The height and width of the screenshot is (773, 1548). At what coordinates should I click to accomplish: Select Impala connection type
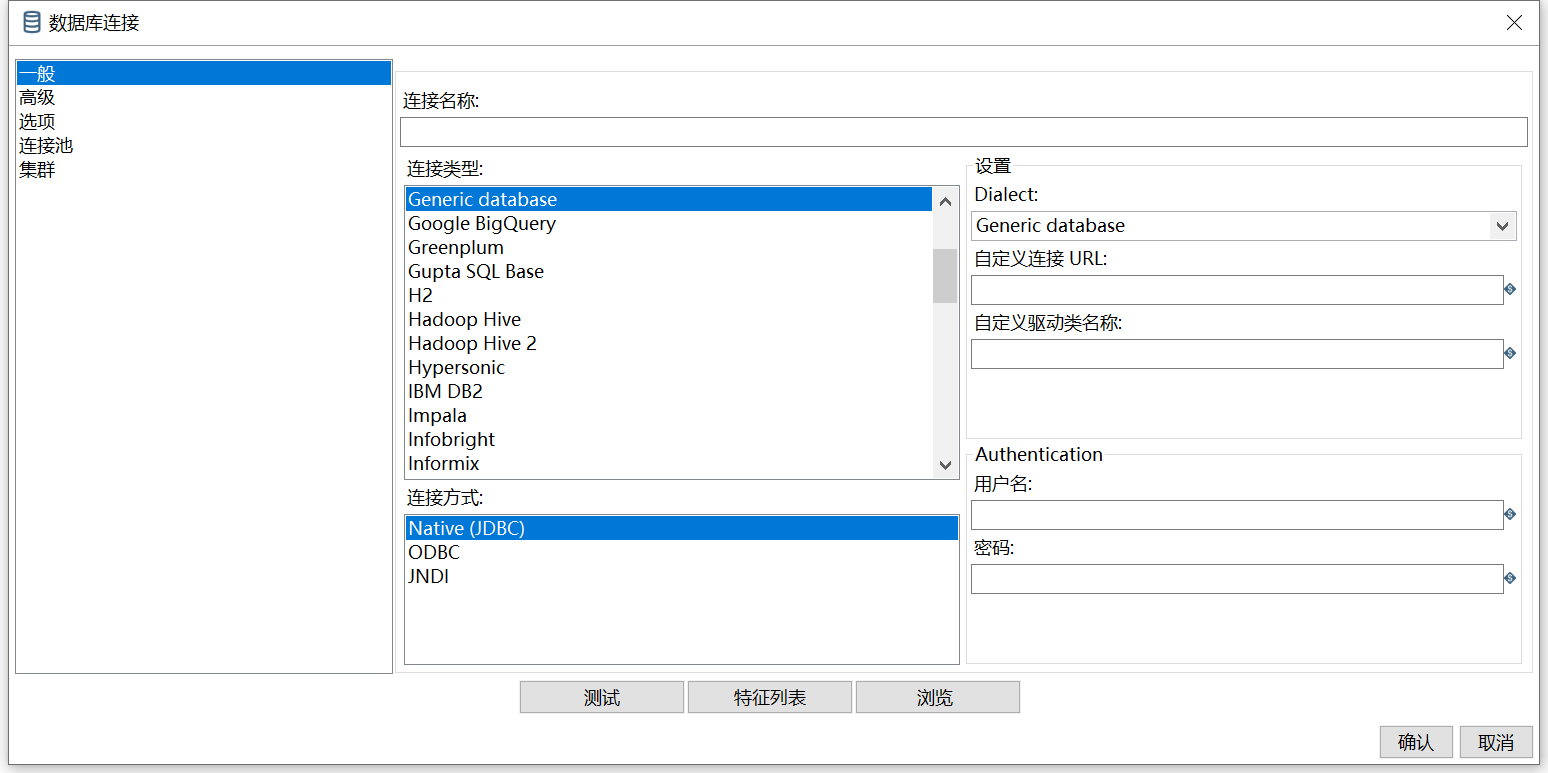[x=669, y=415]
